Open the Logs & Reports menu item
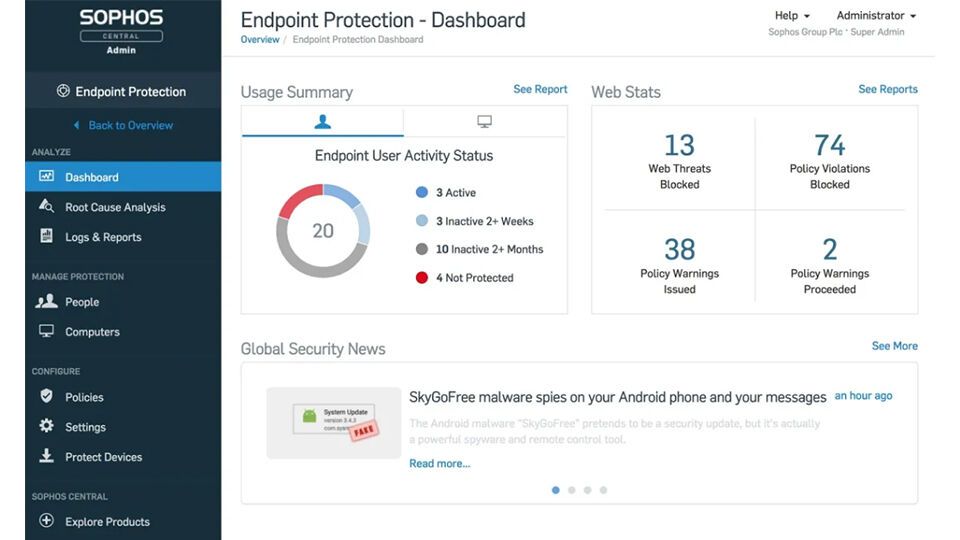Viewport: 960px width, 540px height. [123, 237]
